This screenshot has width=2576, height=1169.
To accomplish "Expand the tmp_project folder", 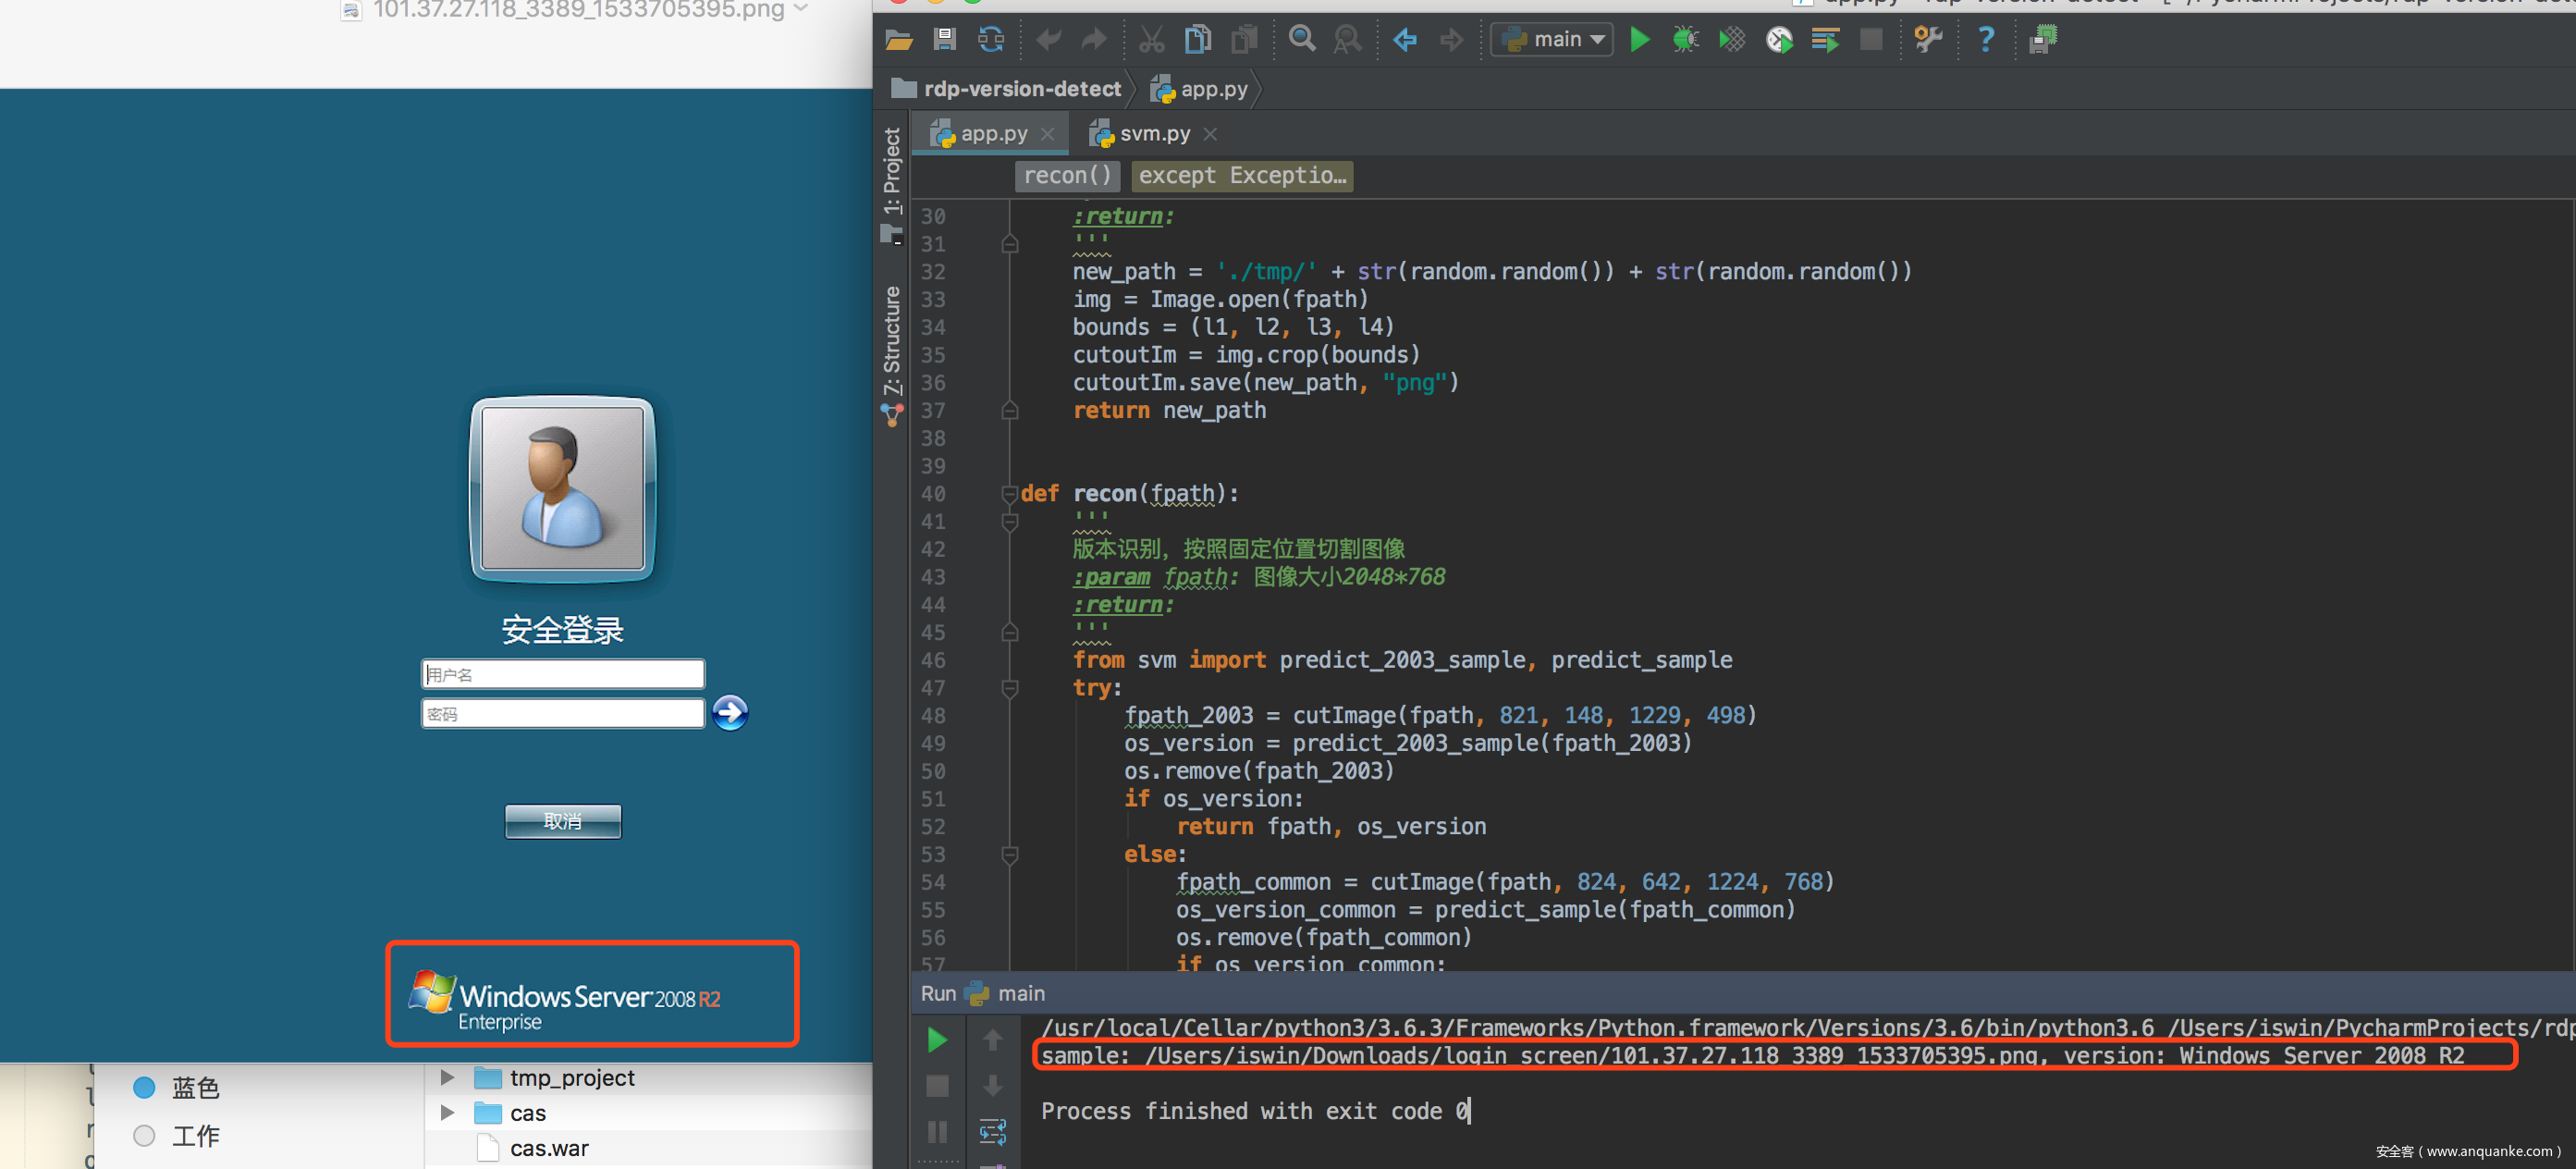I will click(x=448, y=1077).
